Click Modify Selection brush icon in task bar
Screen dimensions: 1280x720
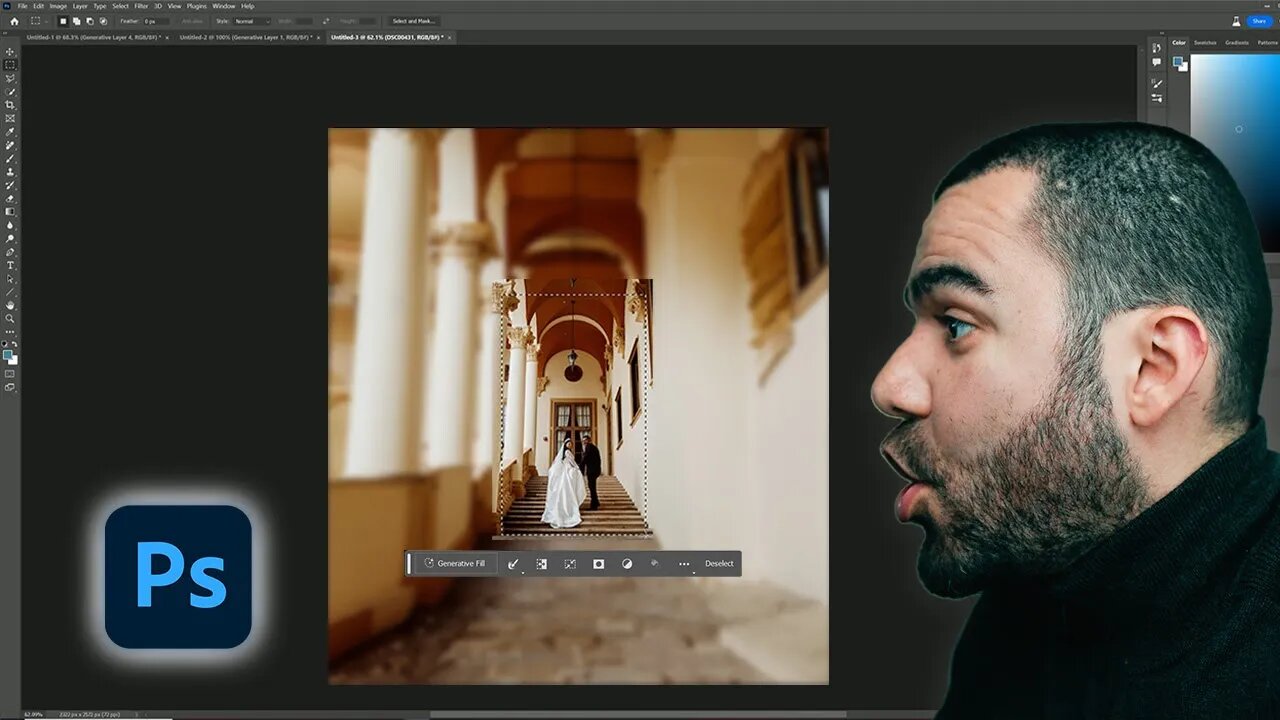click(513, 564)
